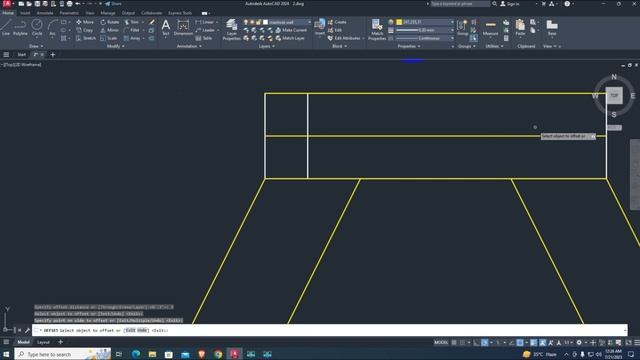Switch to the Layout tab

coord(43,342)
